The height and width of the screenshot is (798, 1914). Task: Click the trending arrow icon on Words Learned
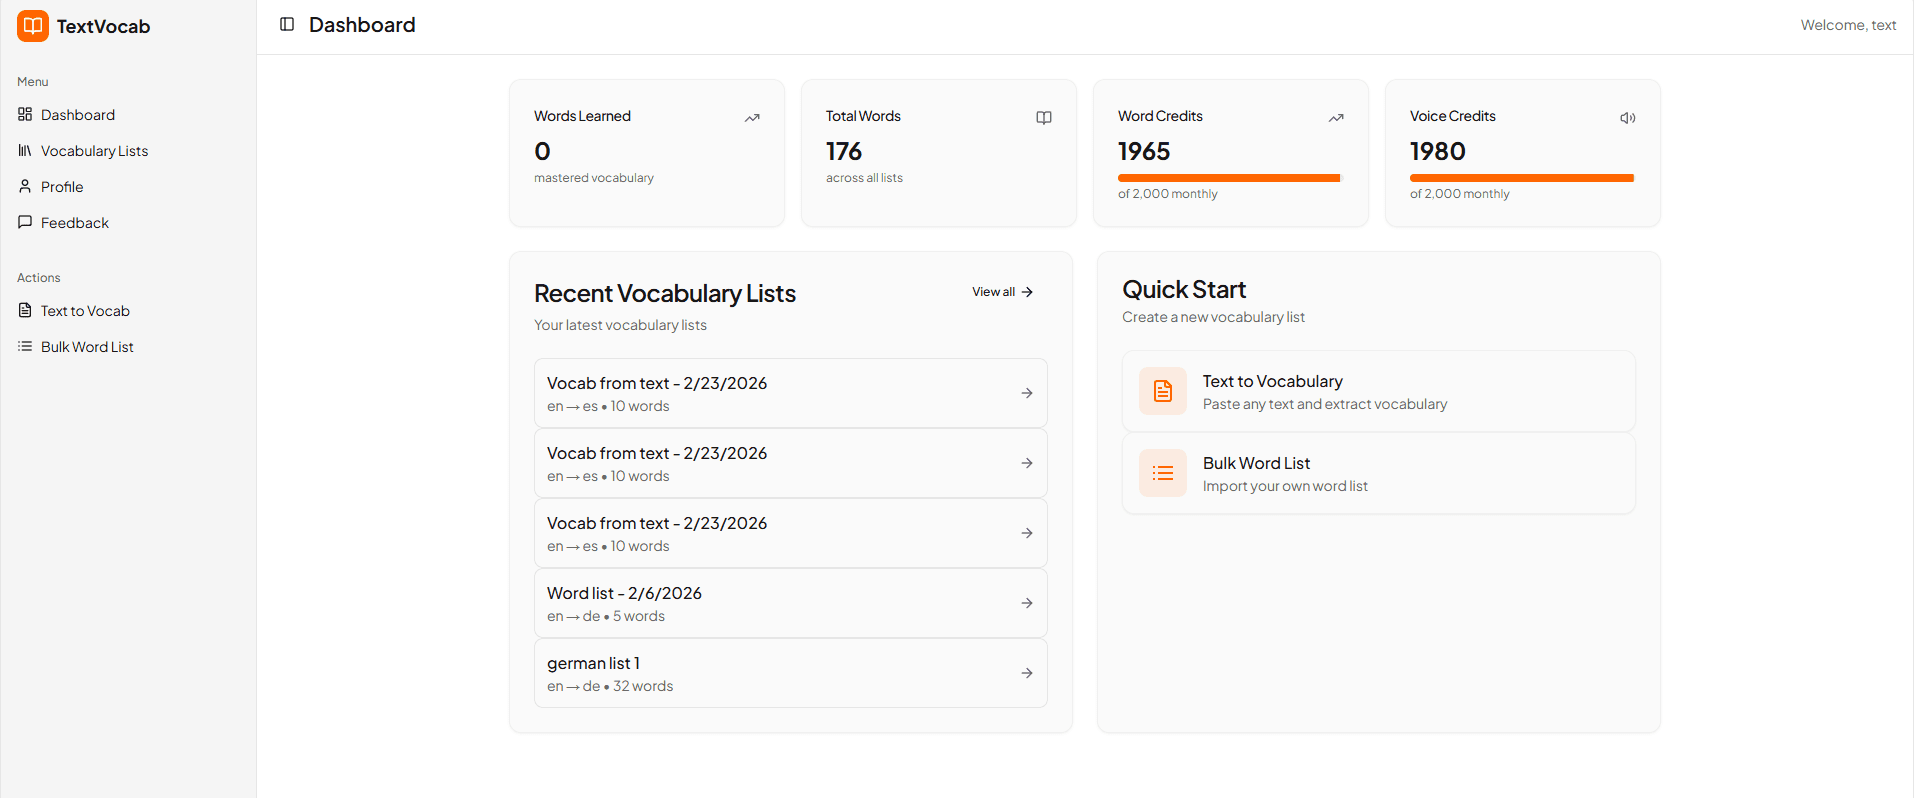pyautogui.click(x=752, y=118)
